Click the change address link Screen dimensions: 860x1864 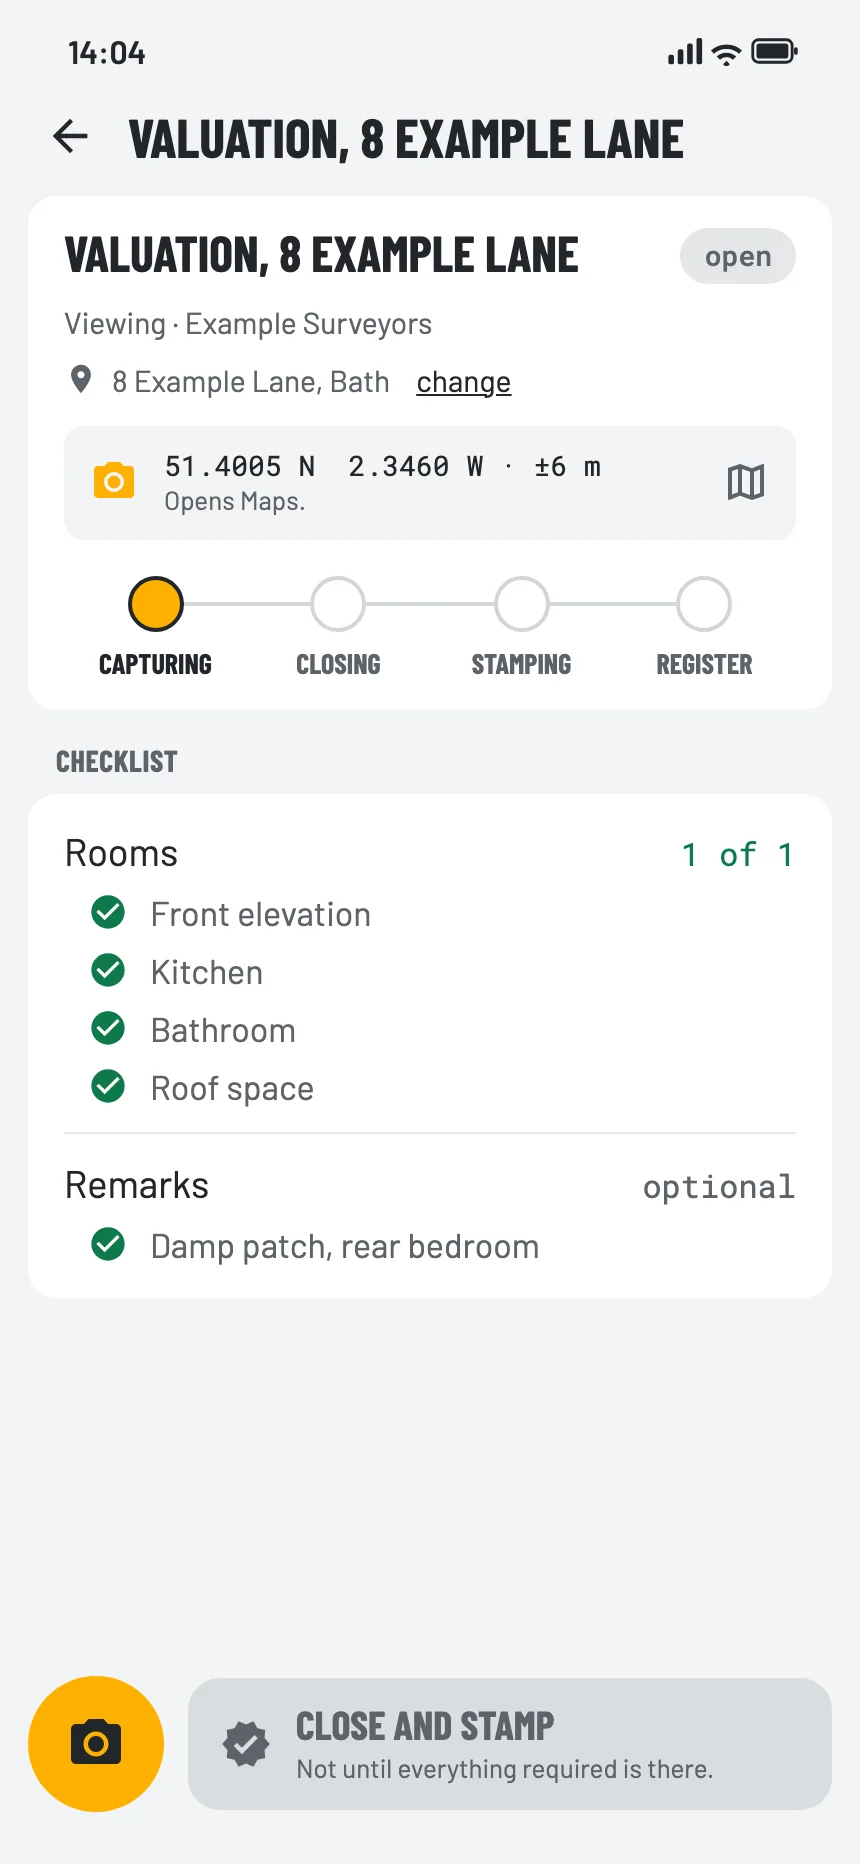pos(464,382)
